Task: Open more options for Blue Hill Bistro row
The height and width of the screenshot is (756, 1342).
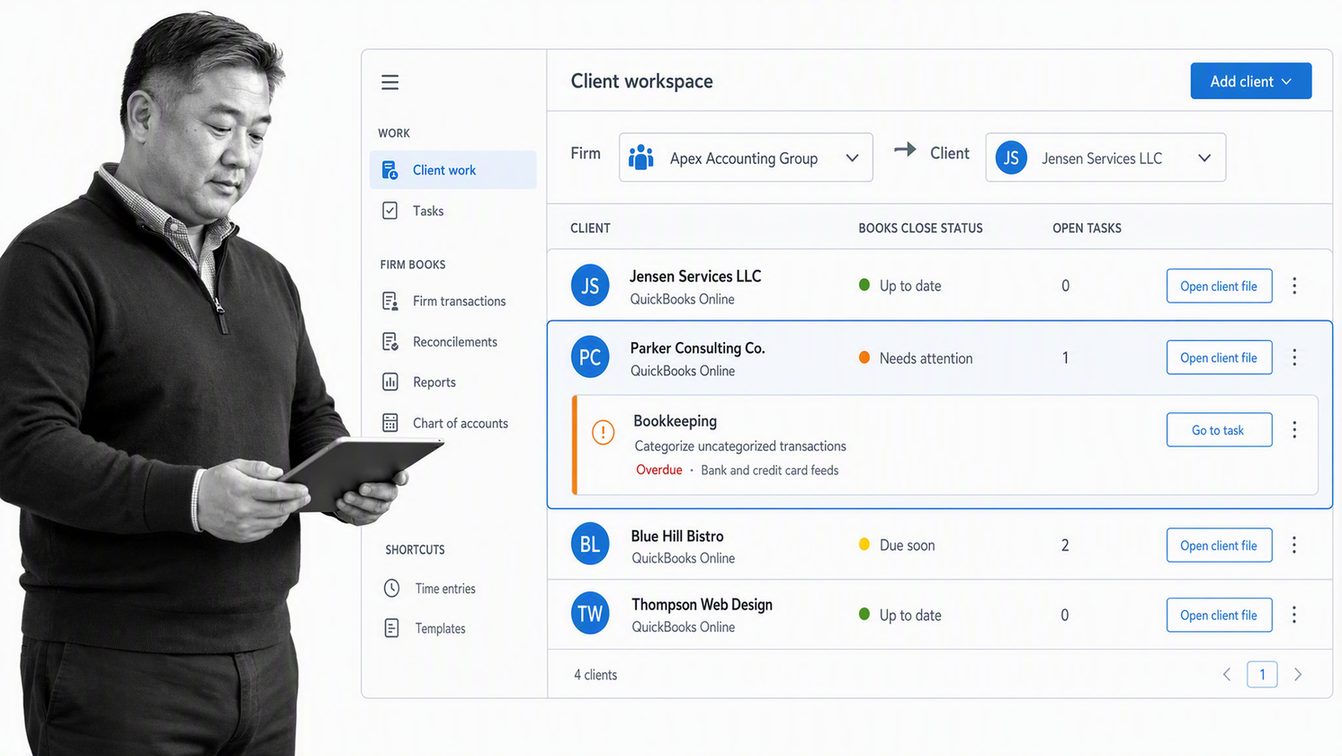Action: coord(1294,545)
